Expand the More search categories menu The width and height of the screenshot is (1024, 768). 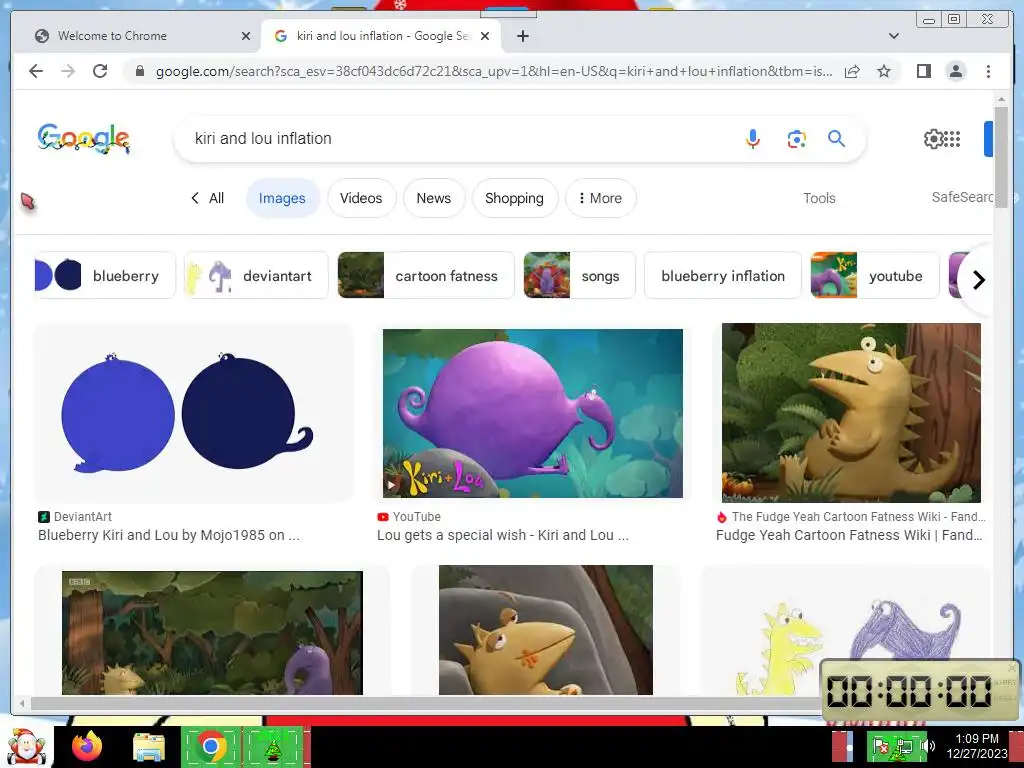600,198
